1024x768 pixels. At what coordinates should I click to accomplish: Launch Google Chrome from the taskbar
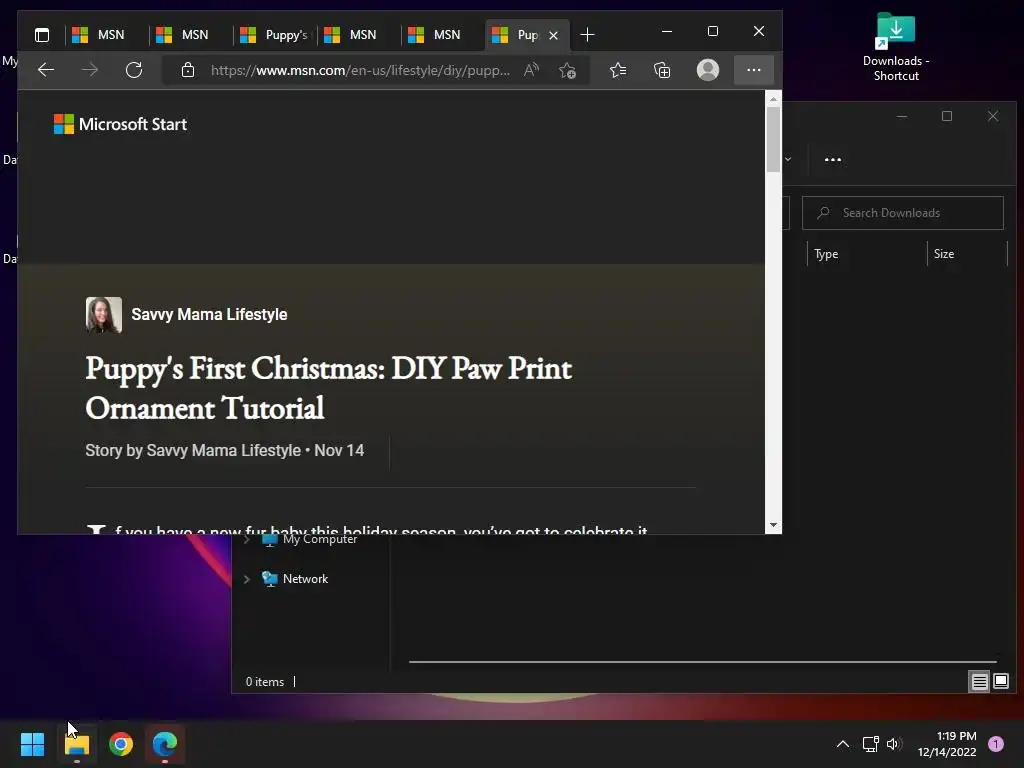point(121,744)
